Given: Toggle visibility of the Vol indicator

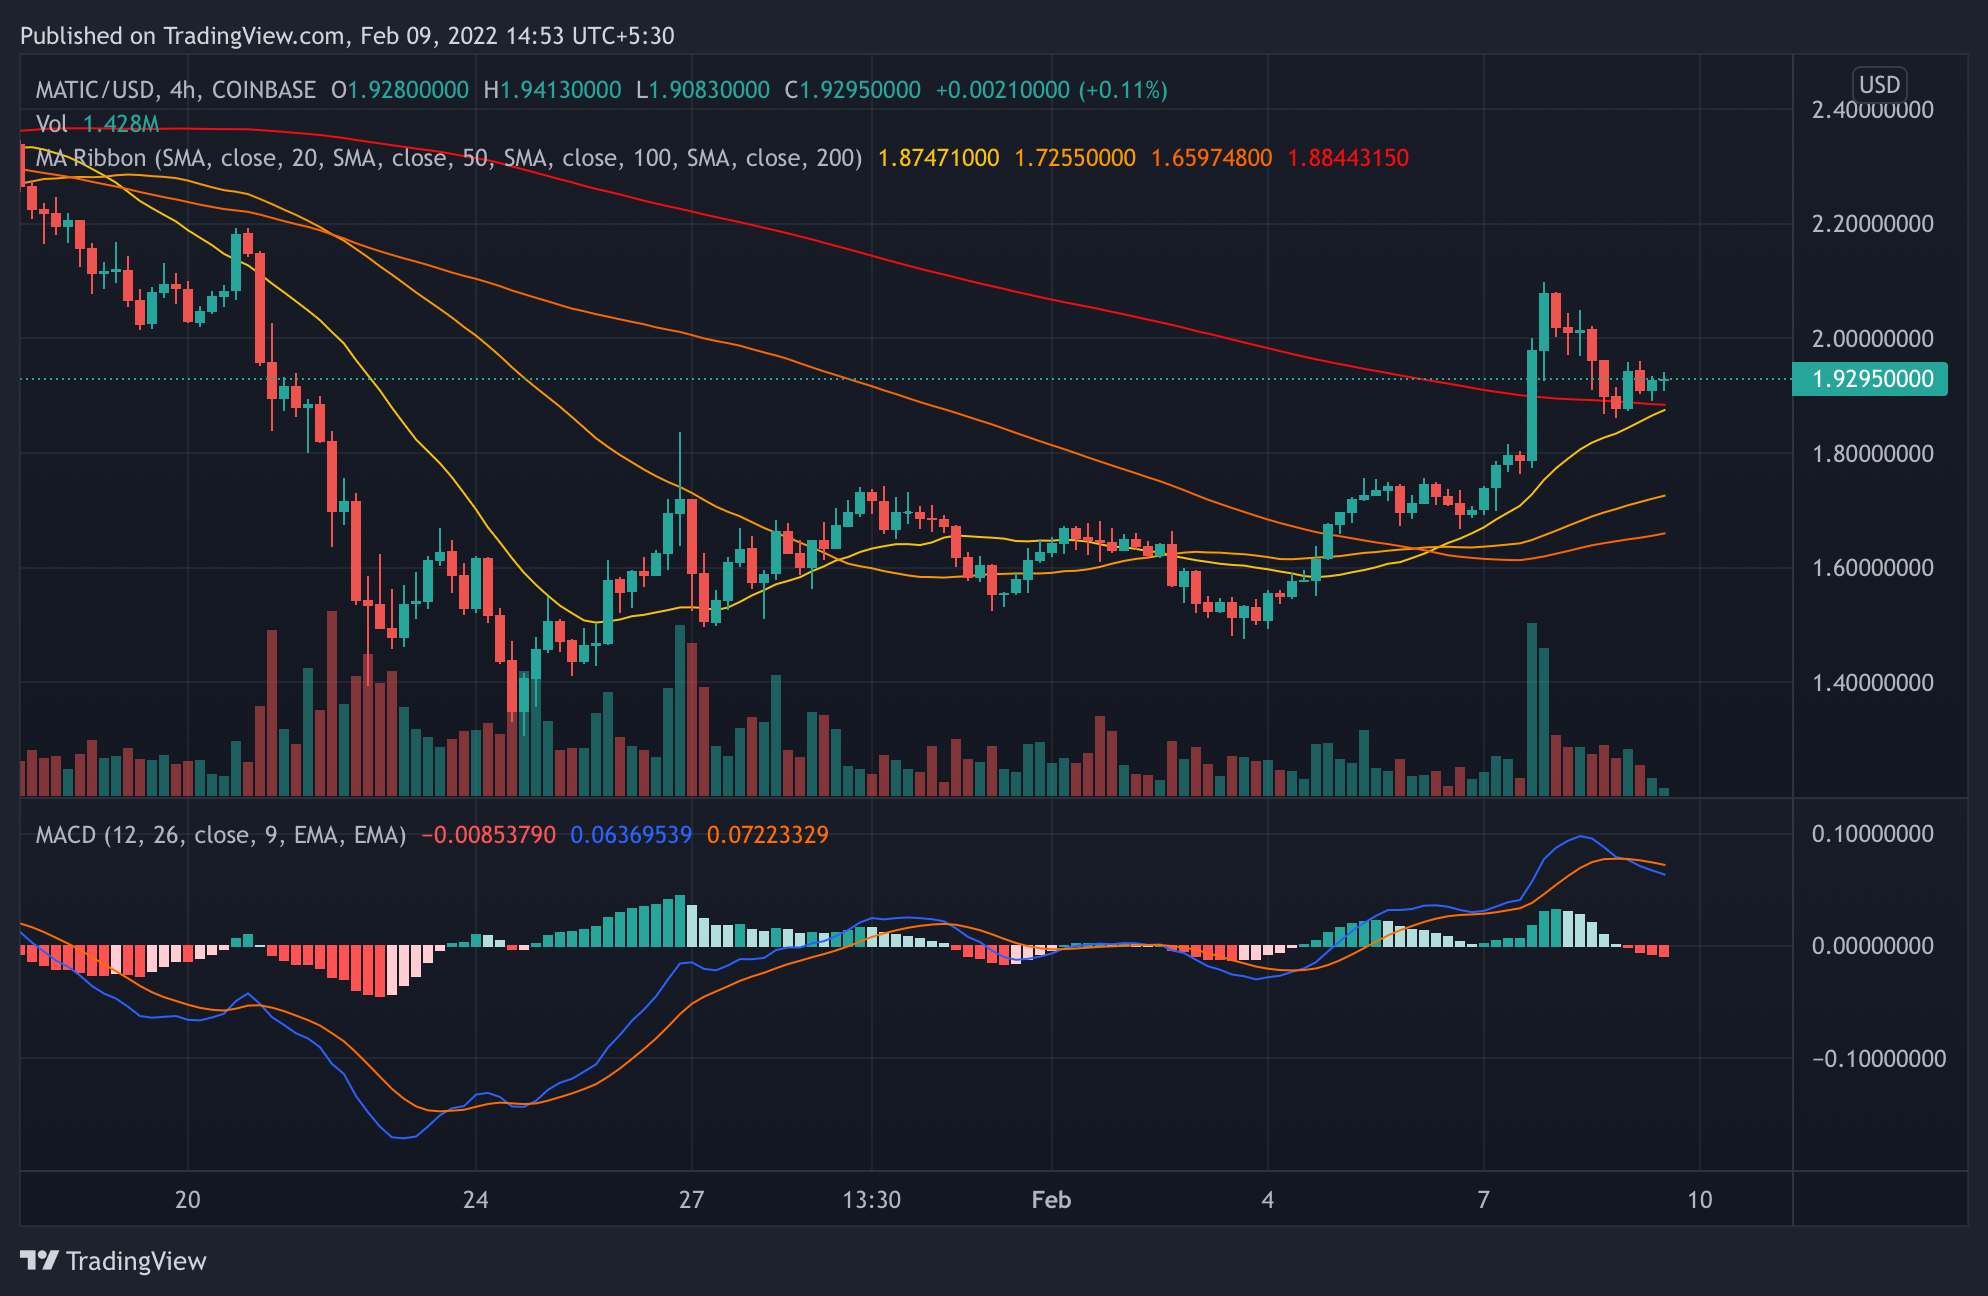Looking at the screenshot, I should pyautogui.click(x=50, y=122).
